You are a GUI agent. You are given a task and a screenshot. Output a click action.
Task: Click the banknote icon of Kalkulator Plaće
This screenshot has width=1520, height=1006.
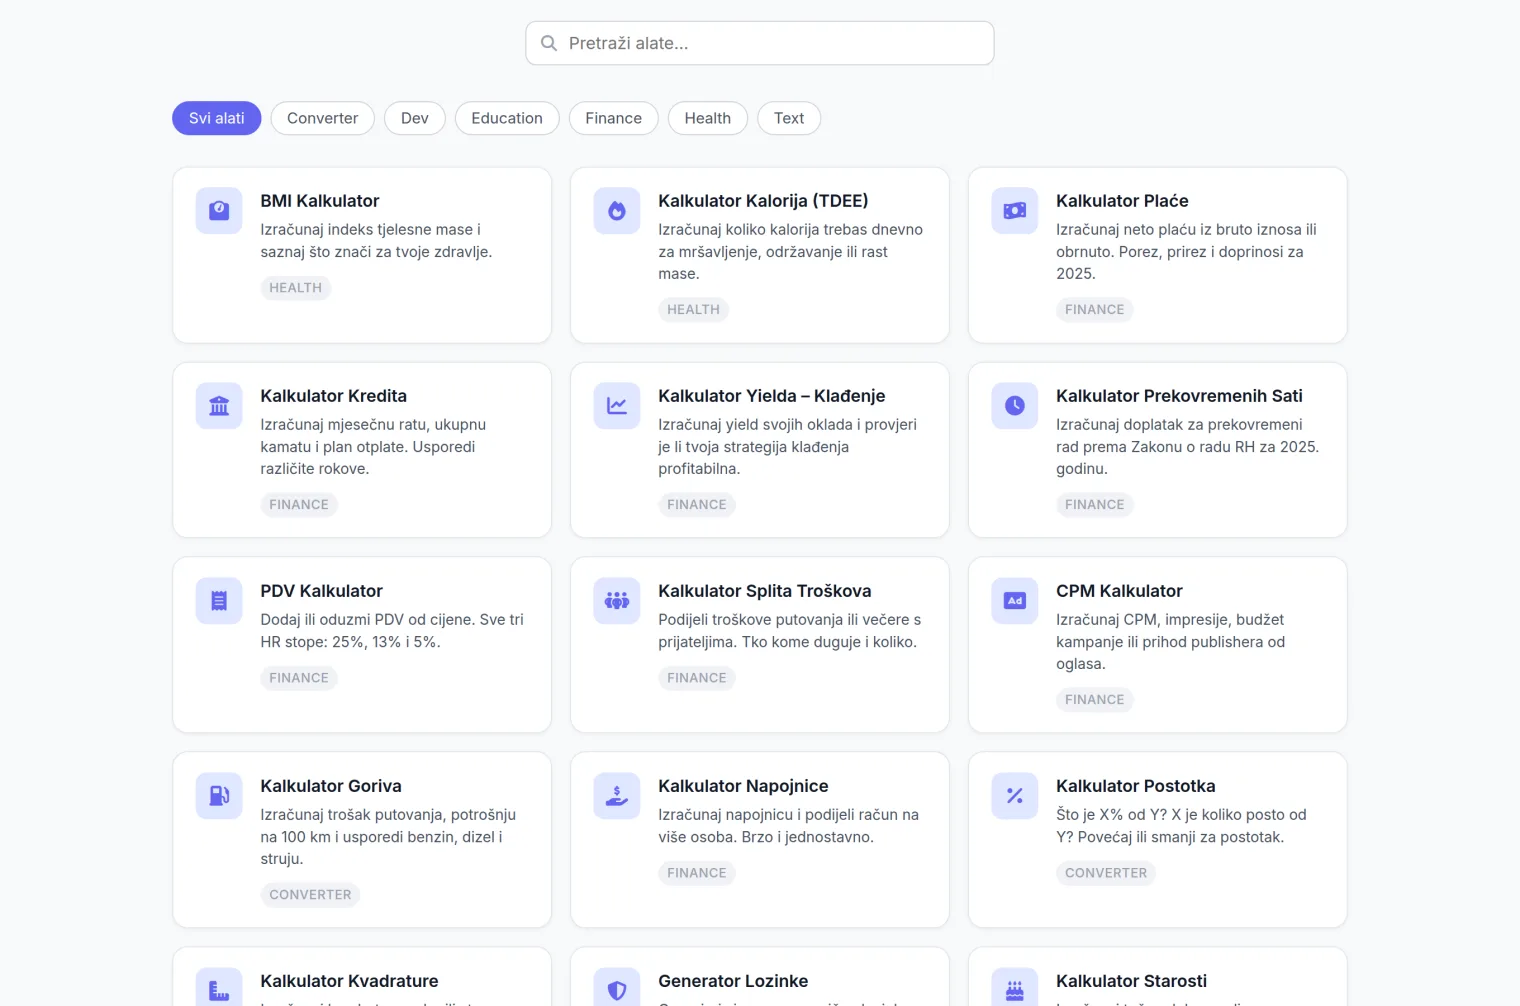point(1015,211)
